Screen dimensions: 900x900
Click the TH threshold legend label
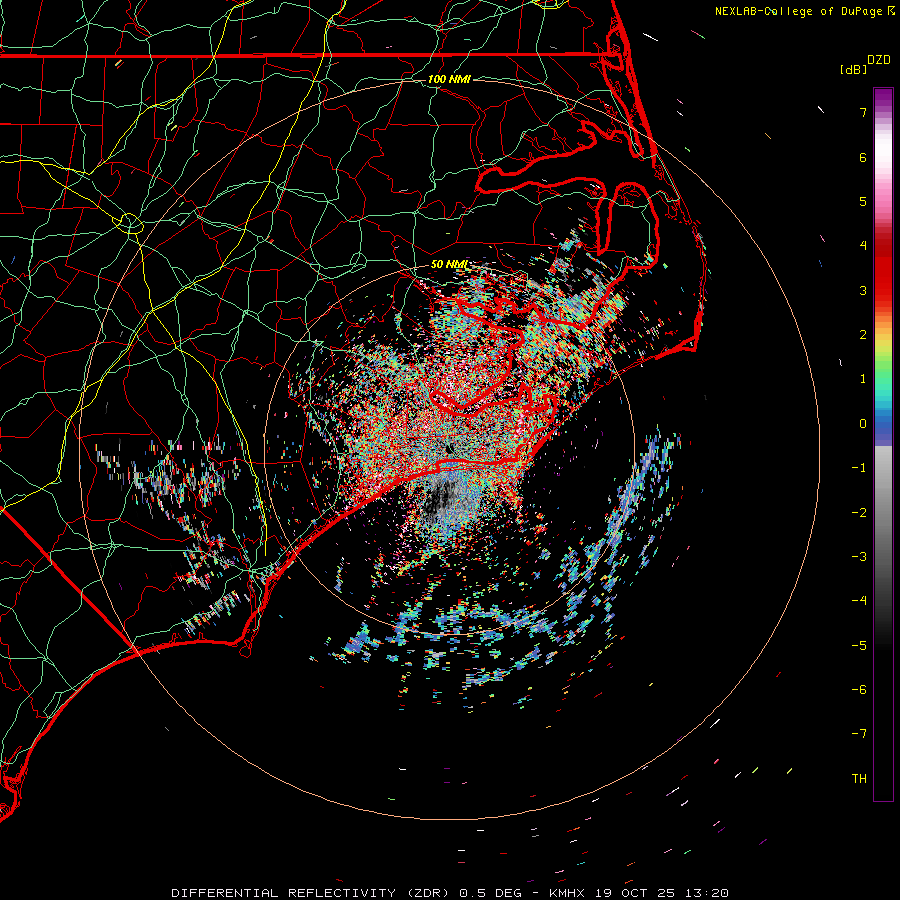tap(859, 779)
